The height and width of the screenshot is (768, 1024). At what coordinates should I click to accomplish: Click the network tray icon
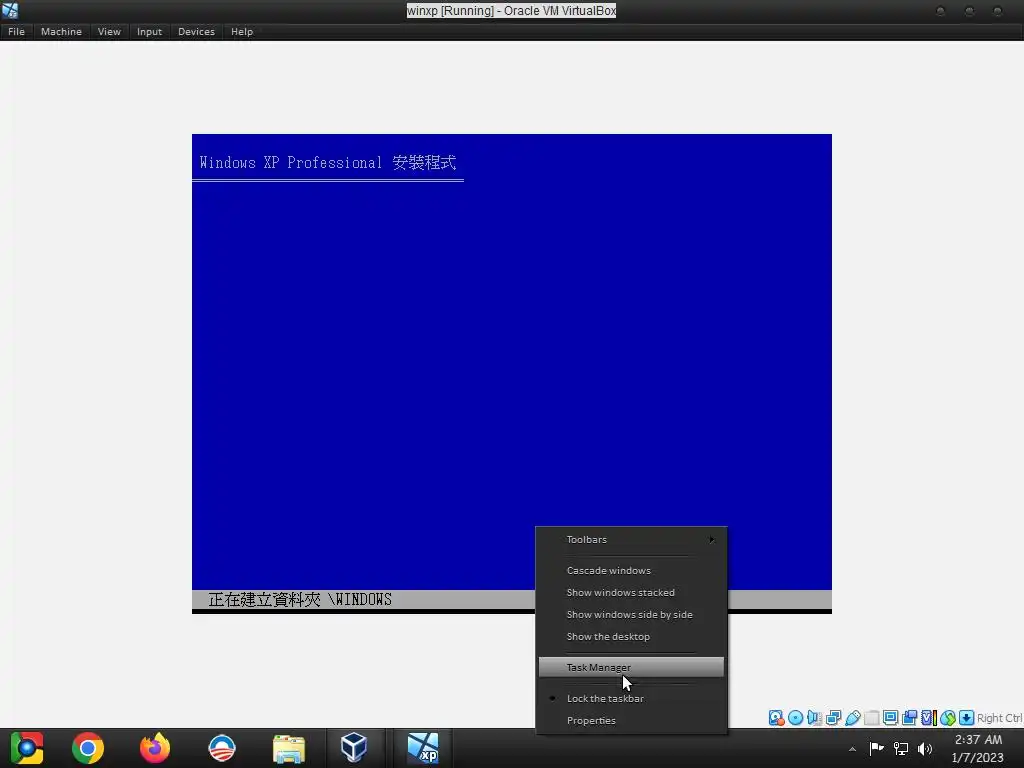[901, 748]
